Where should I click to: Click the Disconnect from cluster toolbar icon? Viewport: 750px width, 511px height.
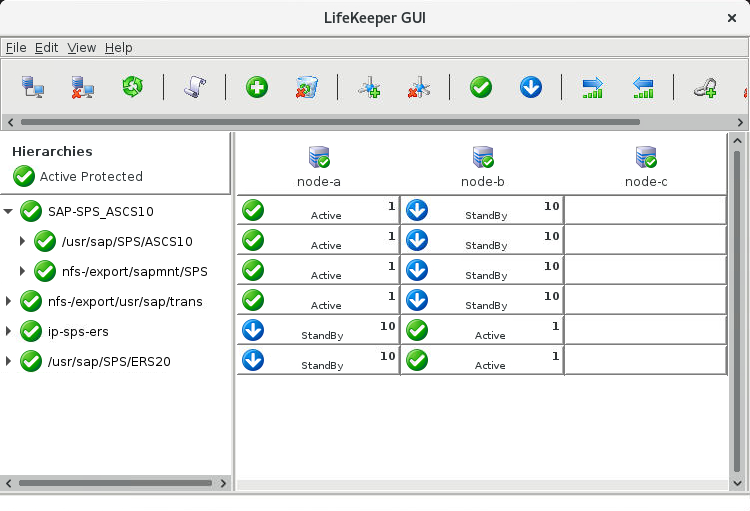(82, 87)
